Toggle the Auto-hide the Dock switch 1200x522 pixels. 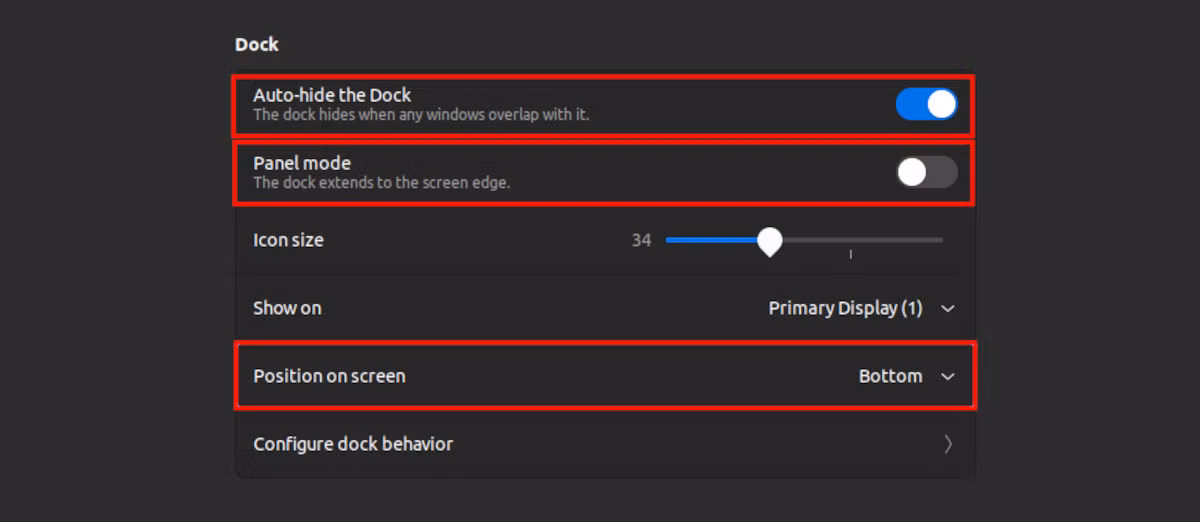(926, 104)
